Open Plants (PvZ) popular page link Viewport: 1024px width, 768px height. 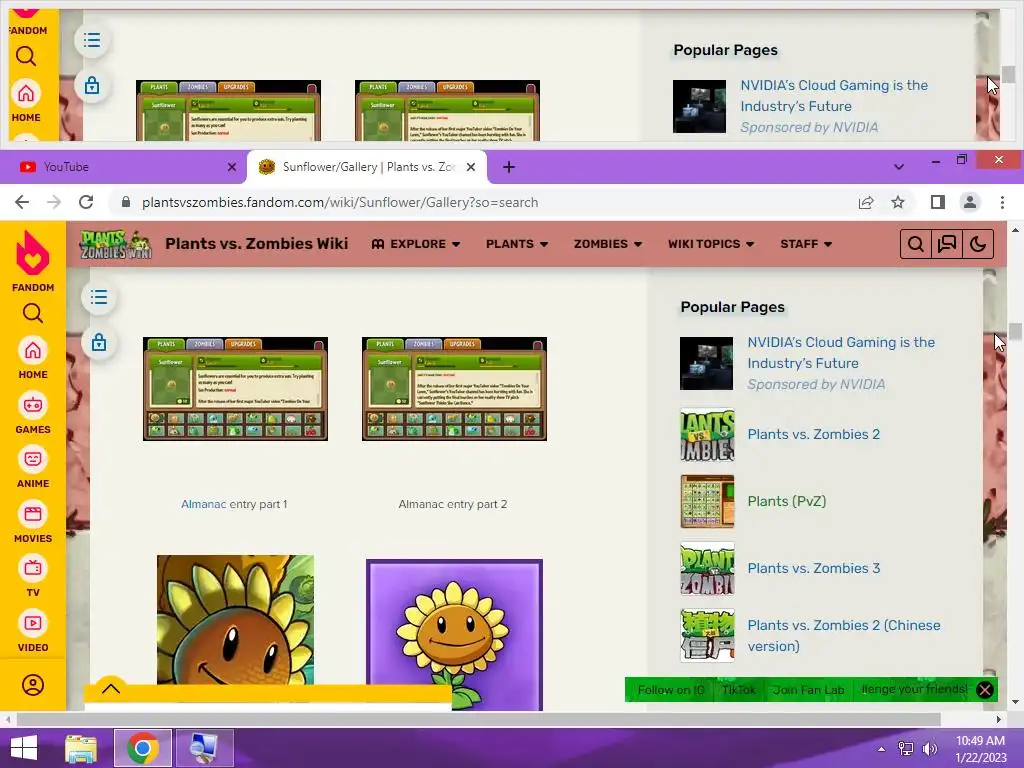point(787,502)
